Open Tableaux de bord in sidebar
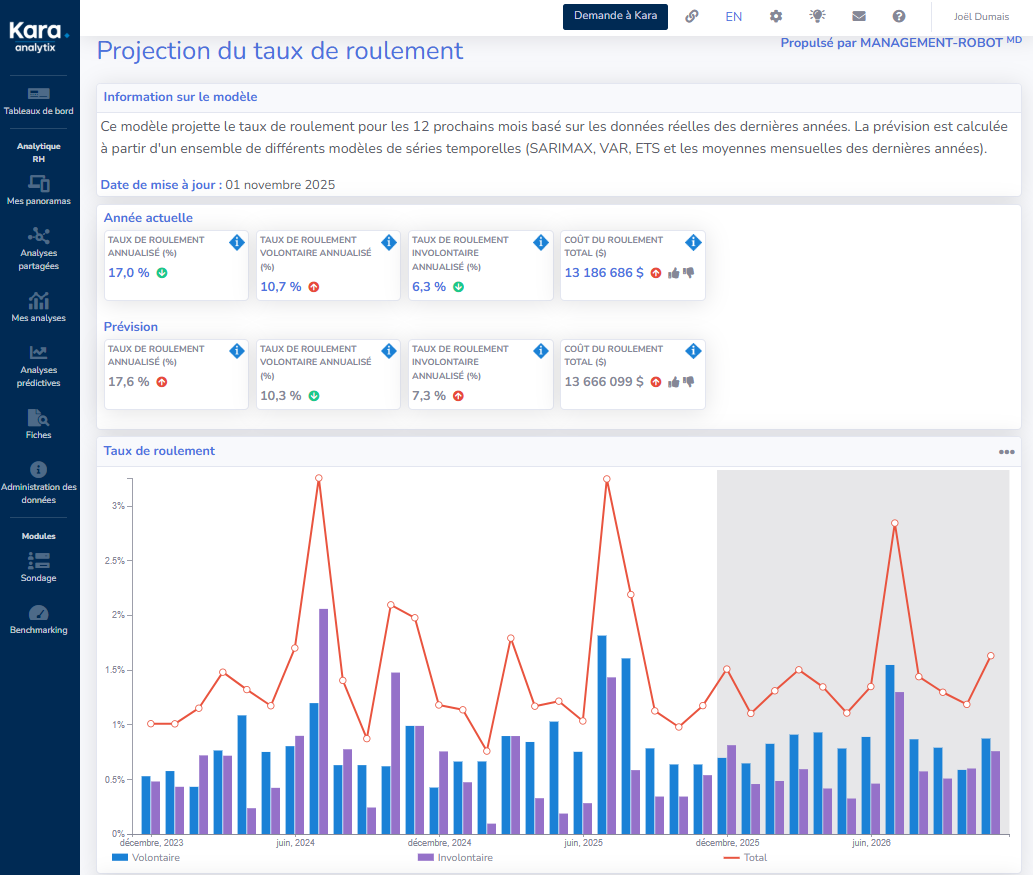This screenshot has width=1033, height=875. [39, 100]
